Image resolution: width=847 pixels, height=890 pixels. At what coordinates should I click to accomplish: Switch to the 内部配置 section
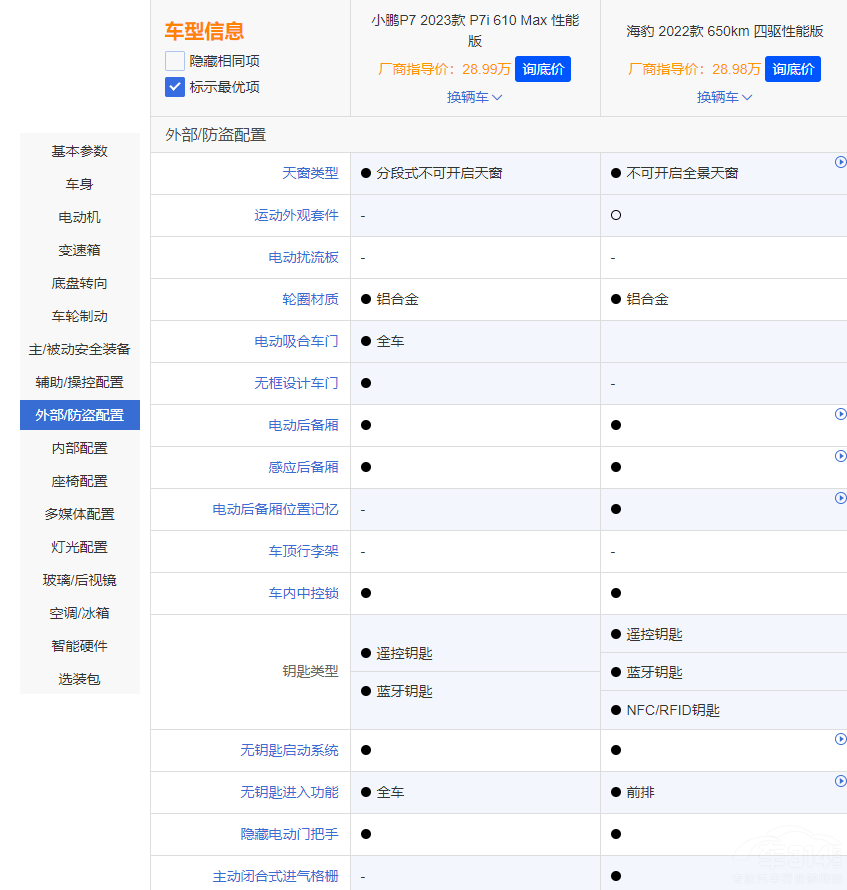[x=79, y=448]
